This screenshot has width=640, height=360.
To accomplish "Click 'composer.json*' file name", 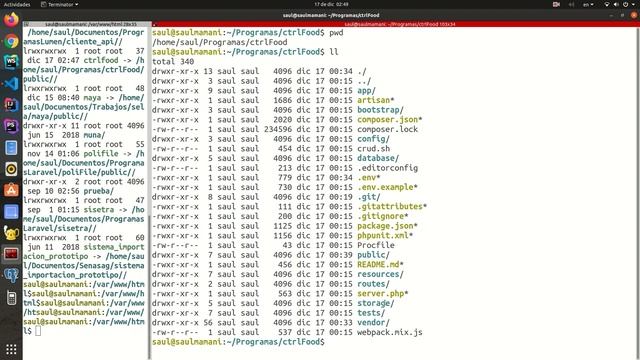I will pyautogui.click(x=389, y=120).
